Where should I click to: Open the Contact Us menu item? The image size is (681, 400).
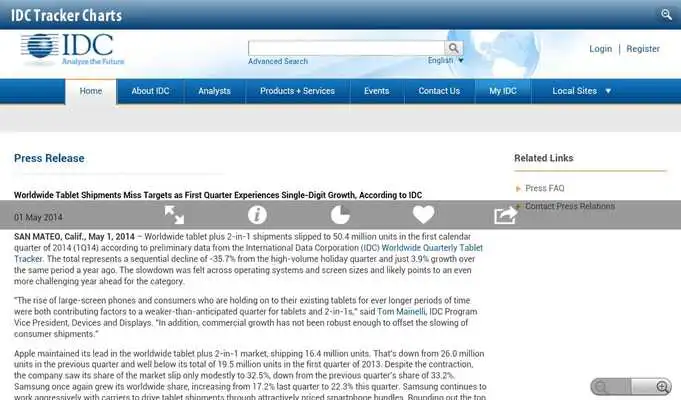tap(439, 91)
